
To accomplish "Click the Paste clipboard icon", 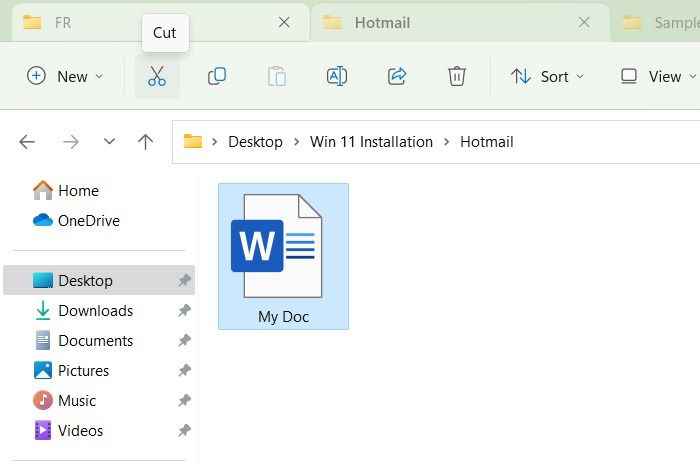I will (277, 76).
